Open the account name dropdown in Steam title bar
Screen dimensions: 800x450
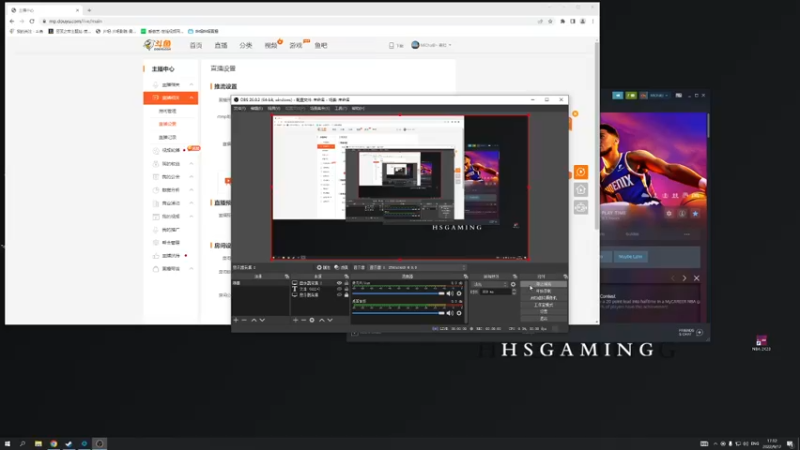click(x=659, y=95)
